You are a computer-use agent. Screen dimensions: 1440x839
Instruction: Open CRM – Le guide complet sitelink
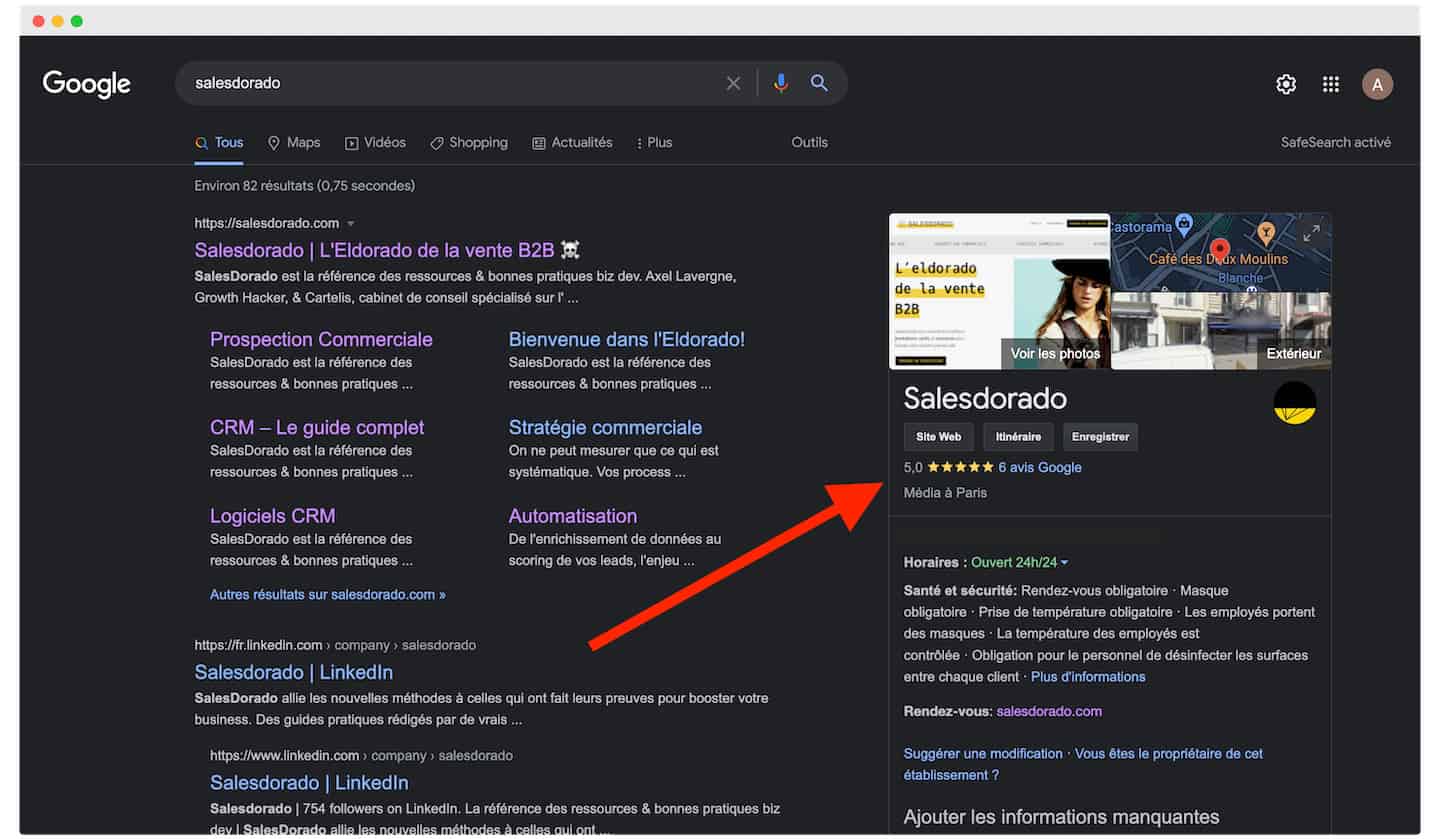point(317,428)
